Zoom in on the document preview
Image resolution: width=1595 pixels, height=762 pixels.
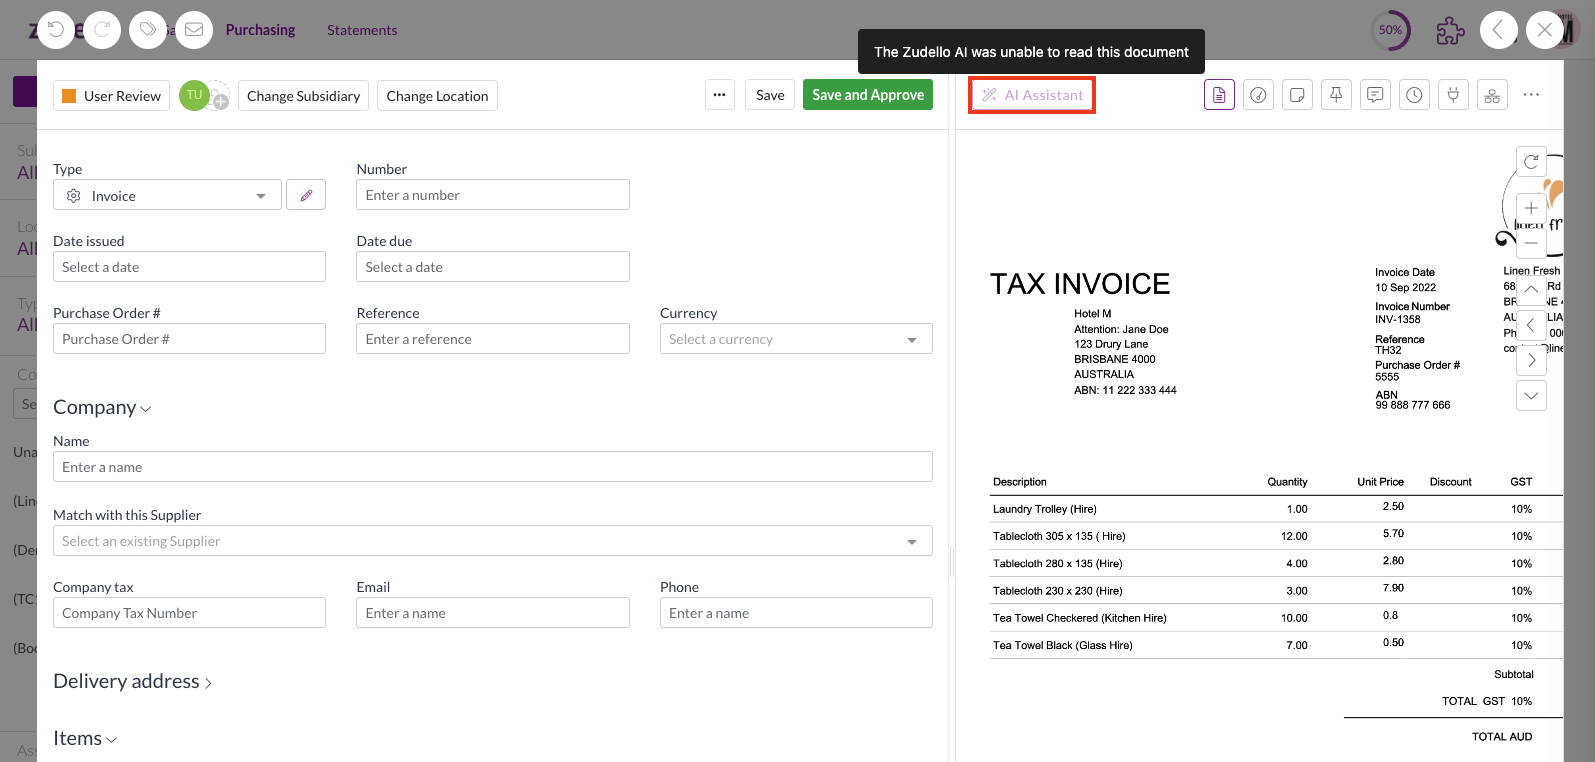[1531, 208]
